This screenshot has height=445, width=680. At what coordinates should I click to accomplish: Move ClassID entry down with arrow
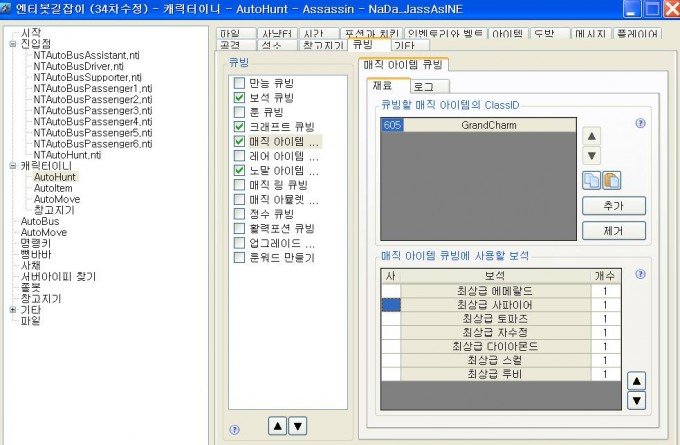[591, 156]
